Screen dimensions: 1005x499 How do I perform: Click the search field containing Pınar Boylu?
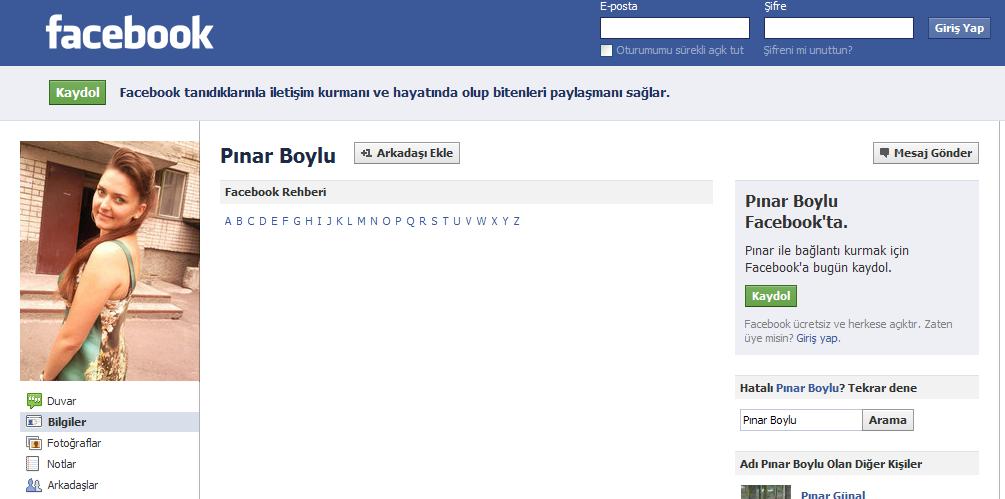tap(801, 420)
